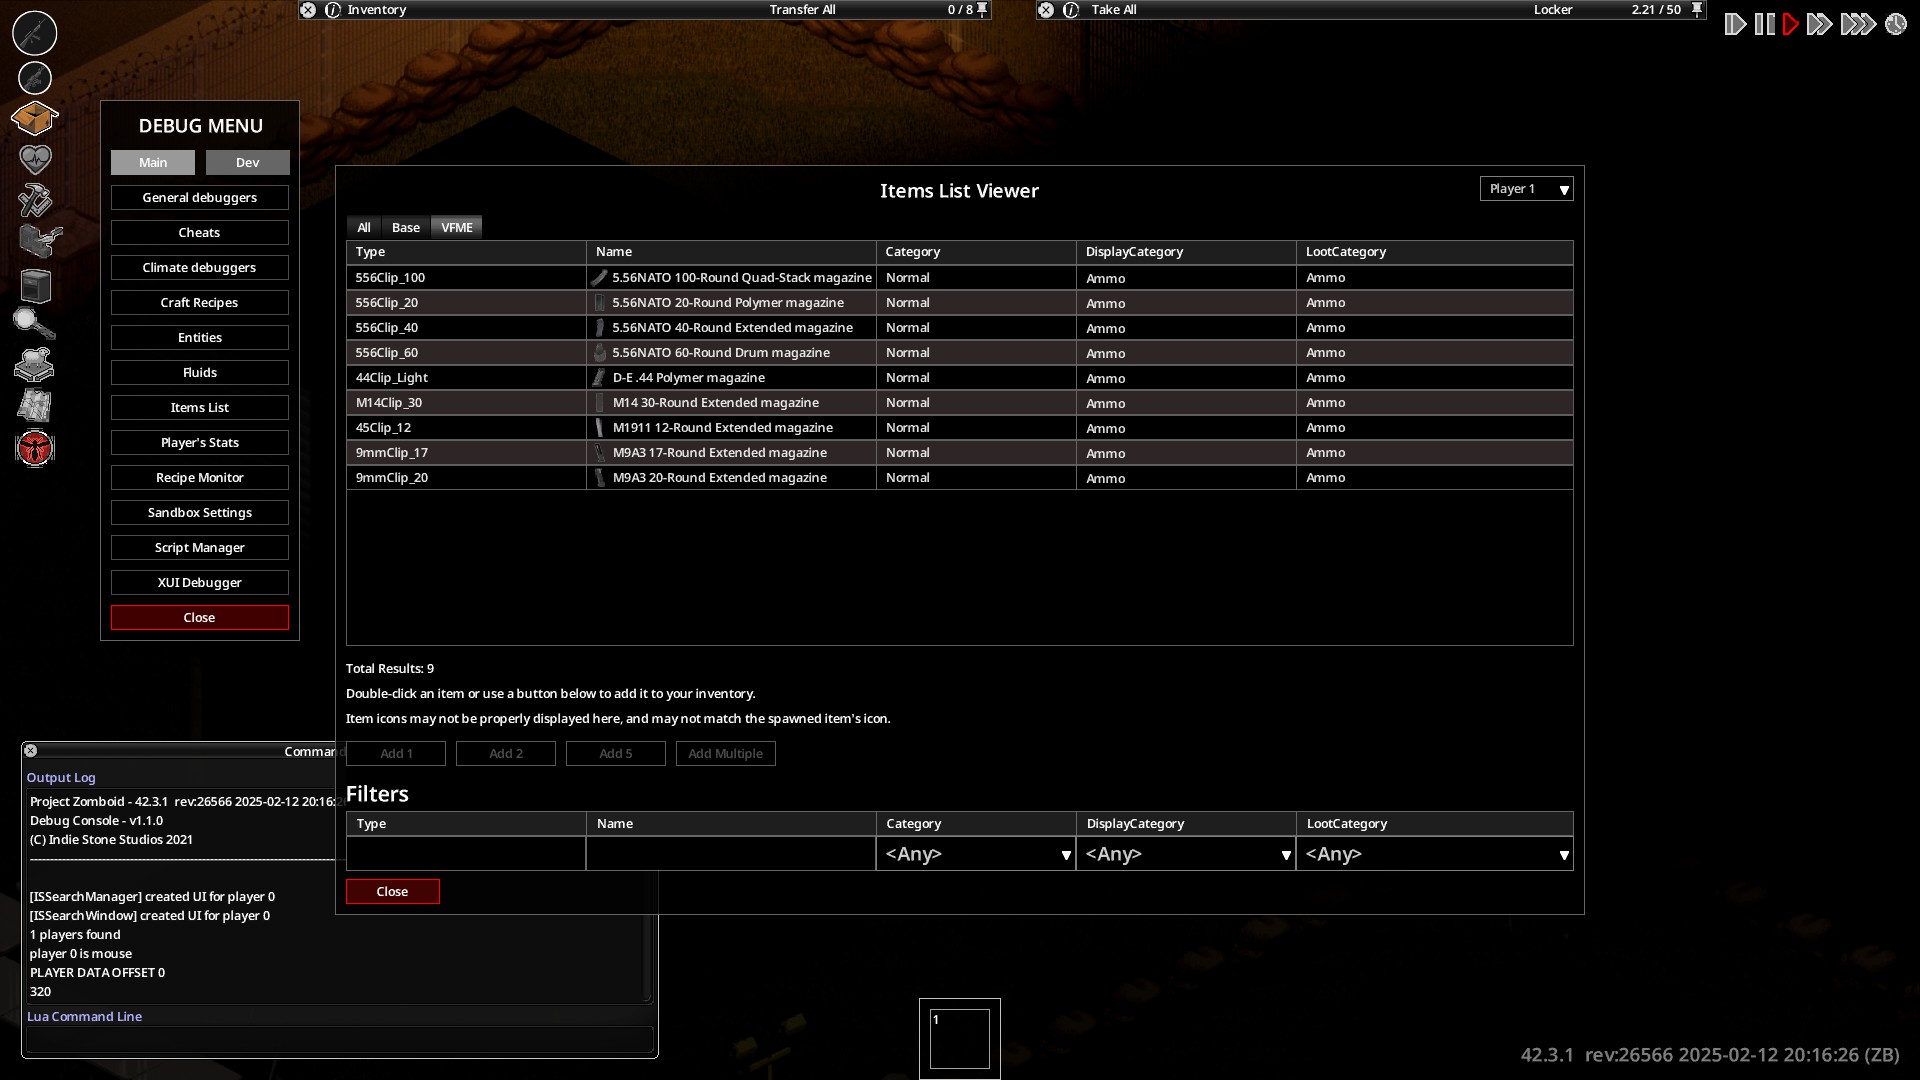Click the Name filter input field
Screen dimensions: 1920x1080
tap(731, 854)
